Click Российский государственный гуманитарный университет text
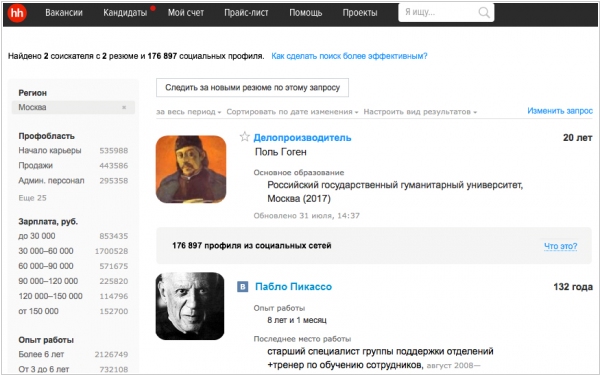The height and width of the screenshot is (375, 600). 395,185
